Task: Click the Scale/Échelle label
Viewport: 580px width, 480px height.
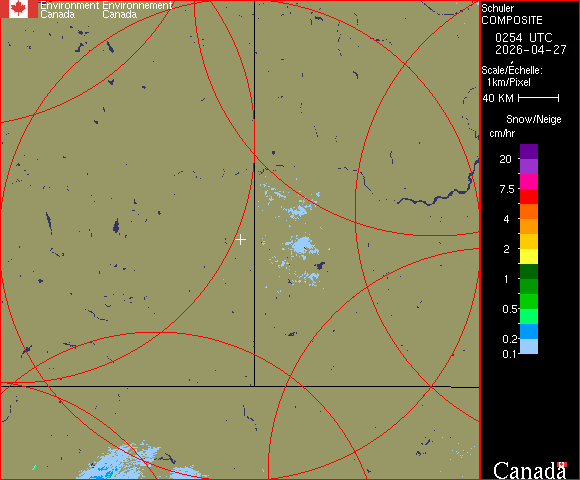Action: (x=512, y=70)
